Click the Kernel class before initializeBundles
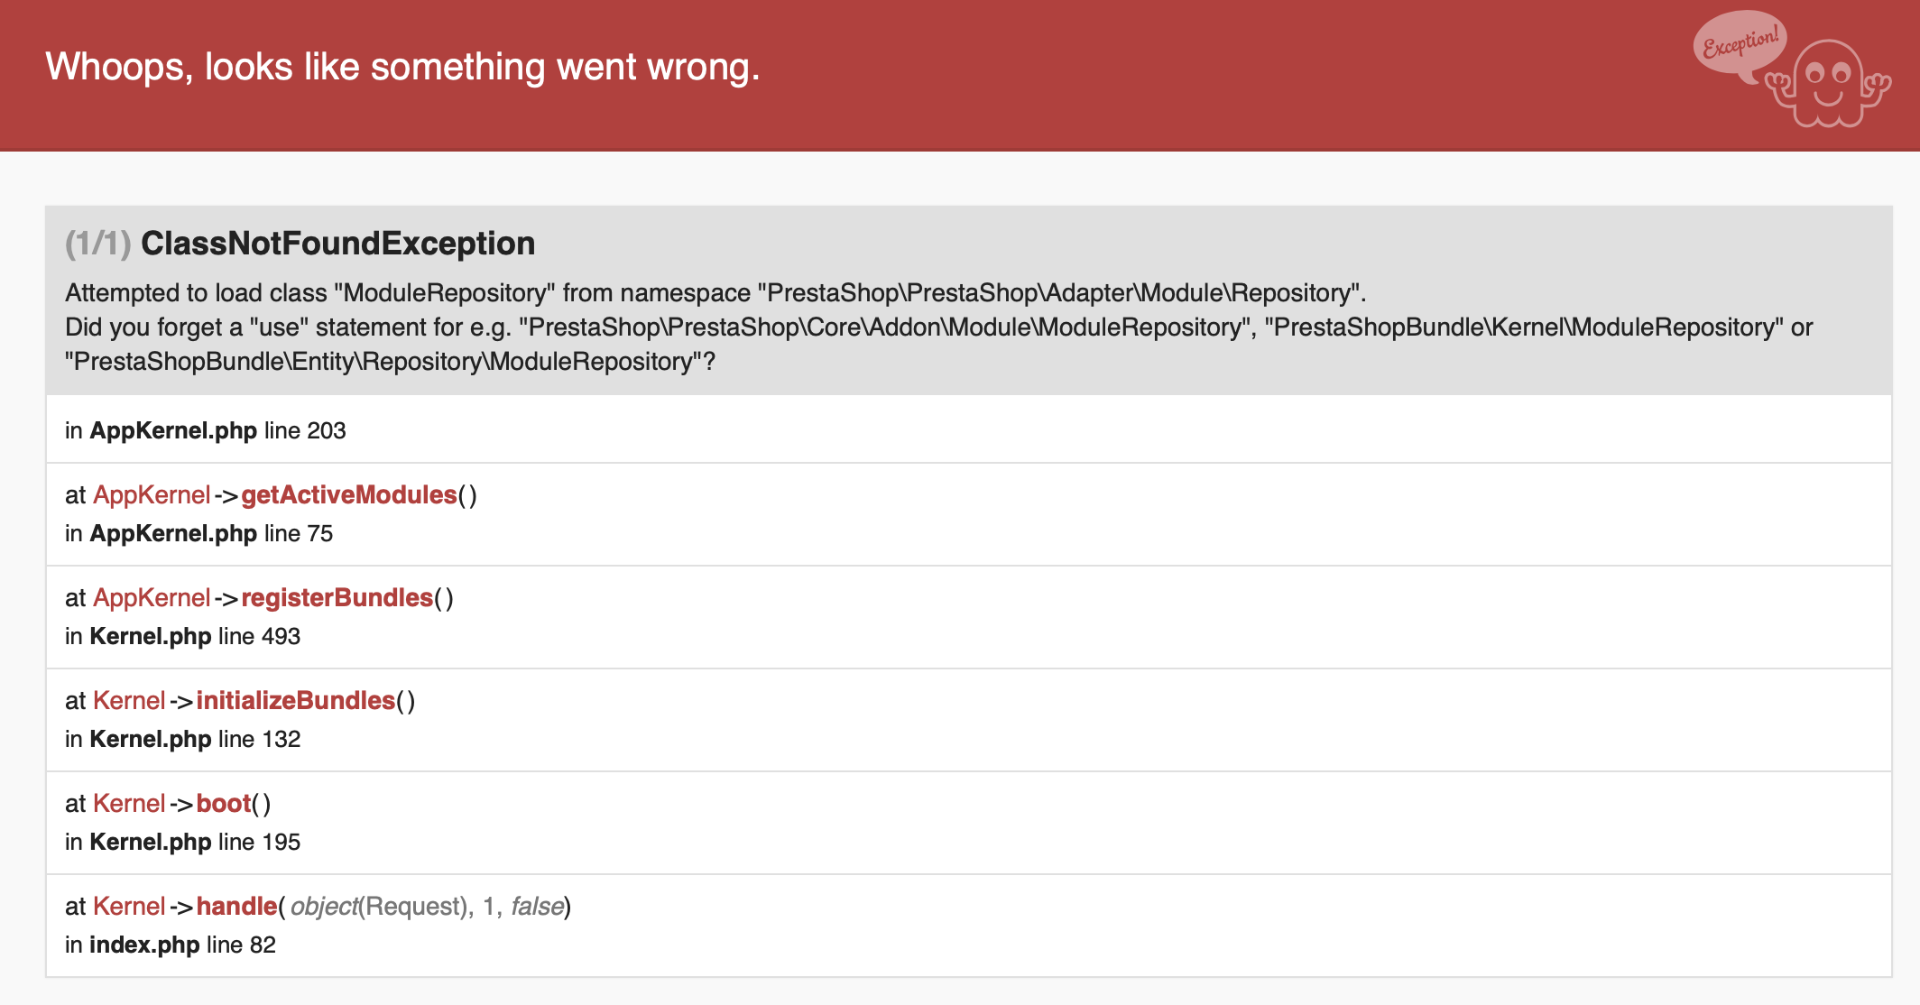 129,701
